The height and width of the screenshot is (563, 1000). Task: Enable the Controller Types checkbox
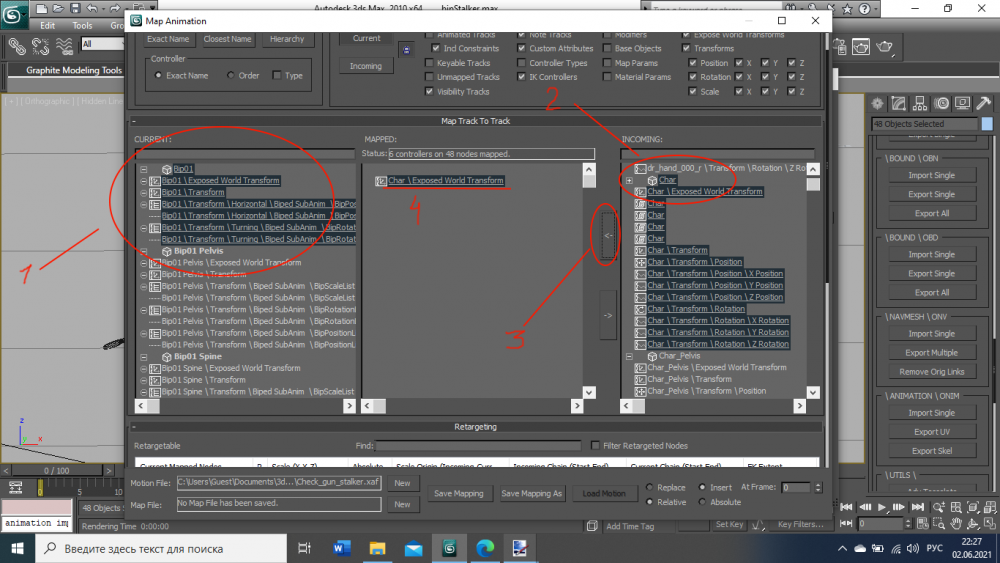point(522,63)
